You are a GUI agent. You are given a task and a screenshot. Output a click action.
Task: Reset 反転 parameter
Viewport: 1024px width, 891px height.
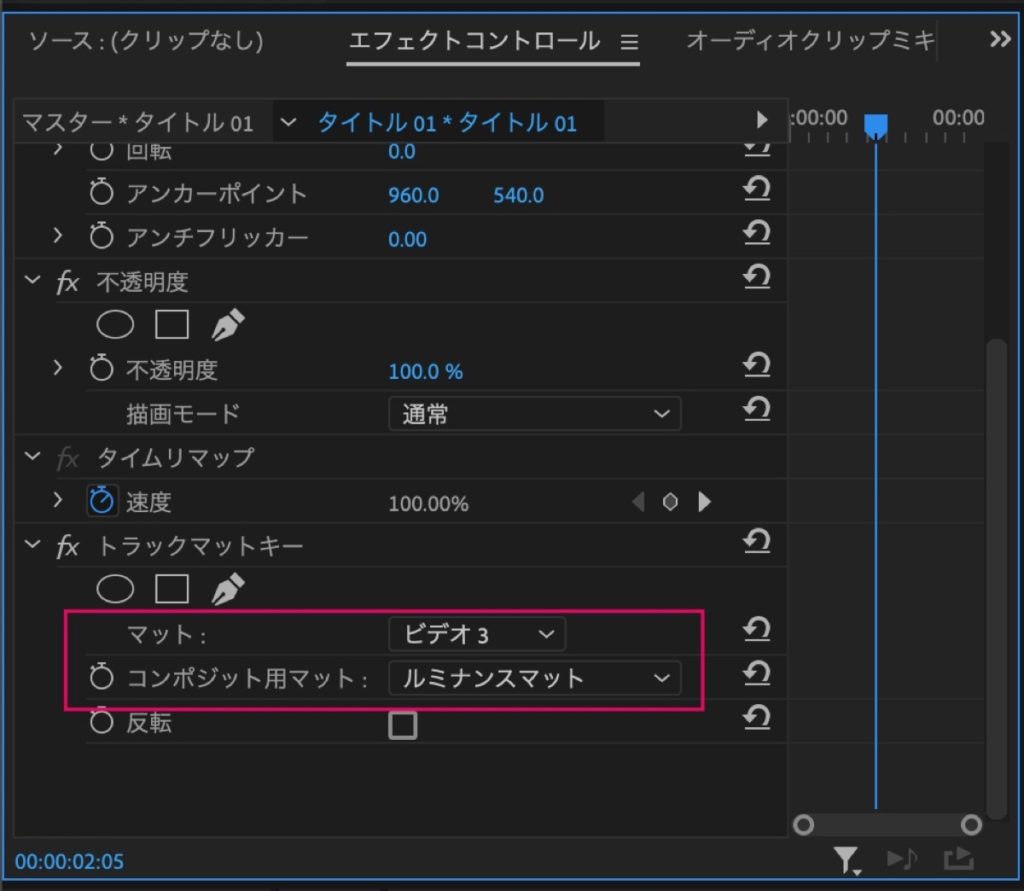[x=757, y=718]
